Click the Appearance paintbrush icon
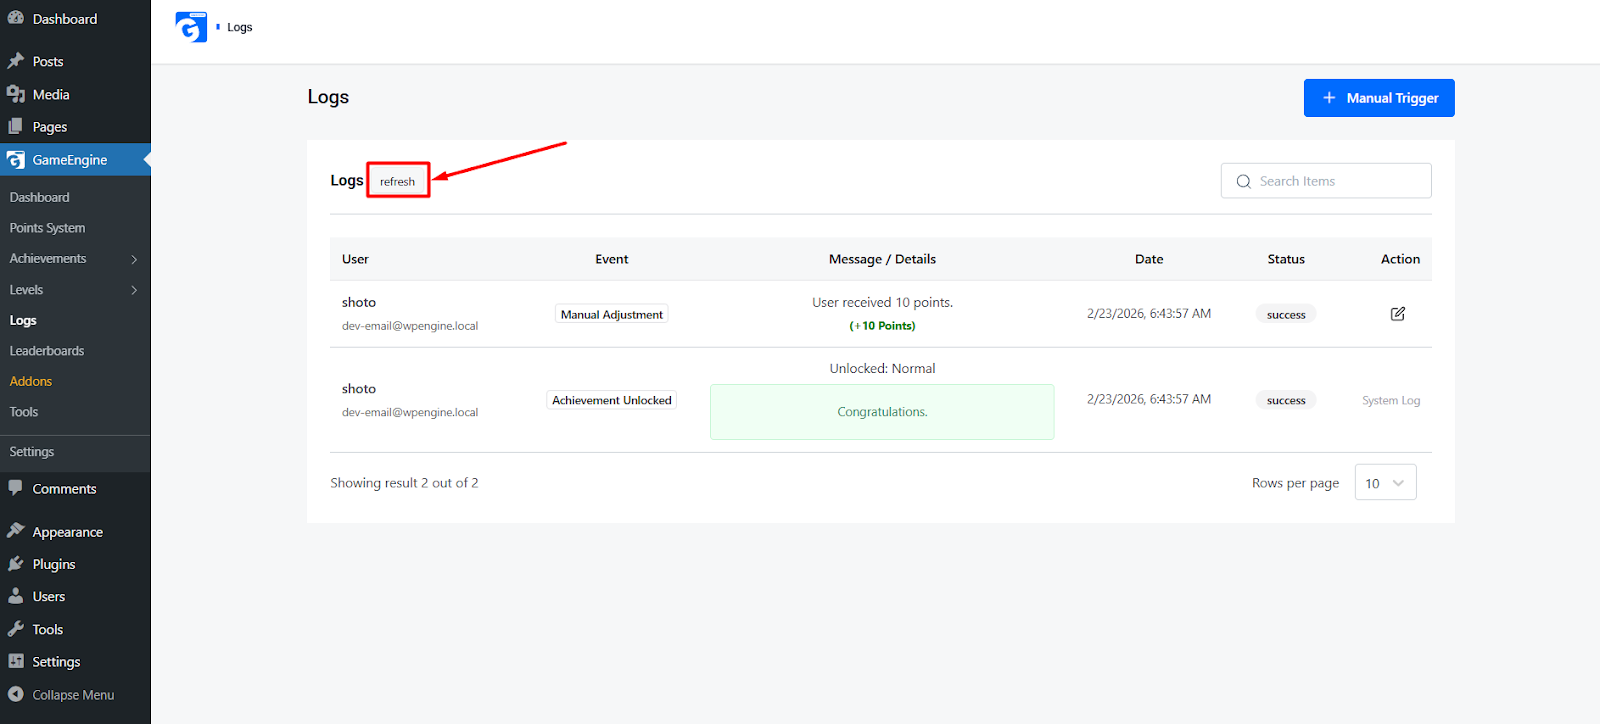 (x=16, y=531)
